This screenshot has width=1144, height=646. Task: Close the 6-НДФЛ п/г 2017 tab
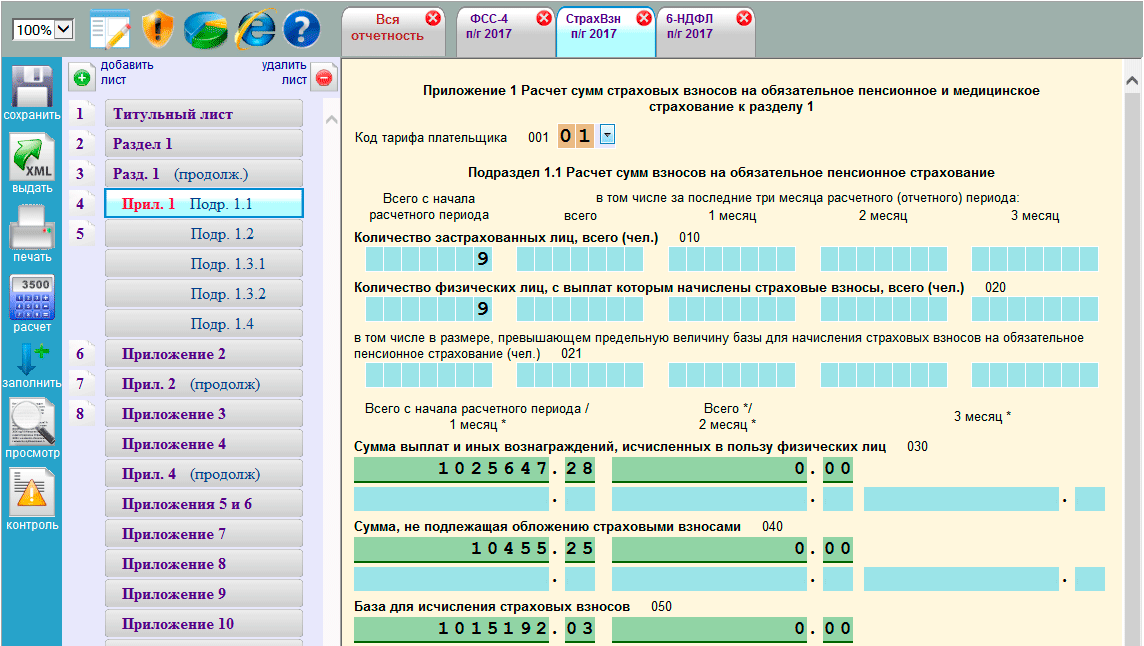point(744,18)
